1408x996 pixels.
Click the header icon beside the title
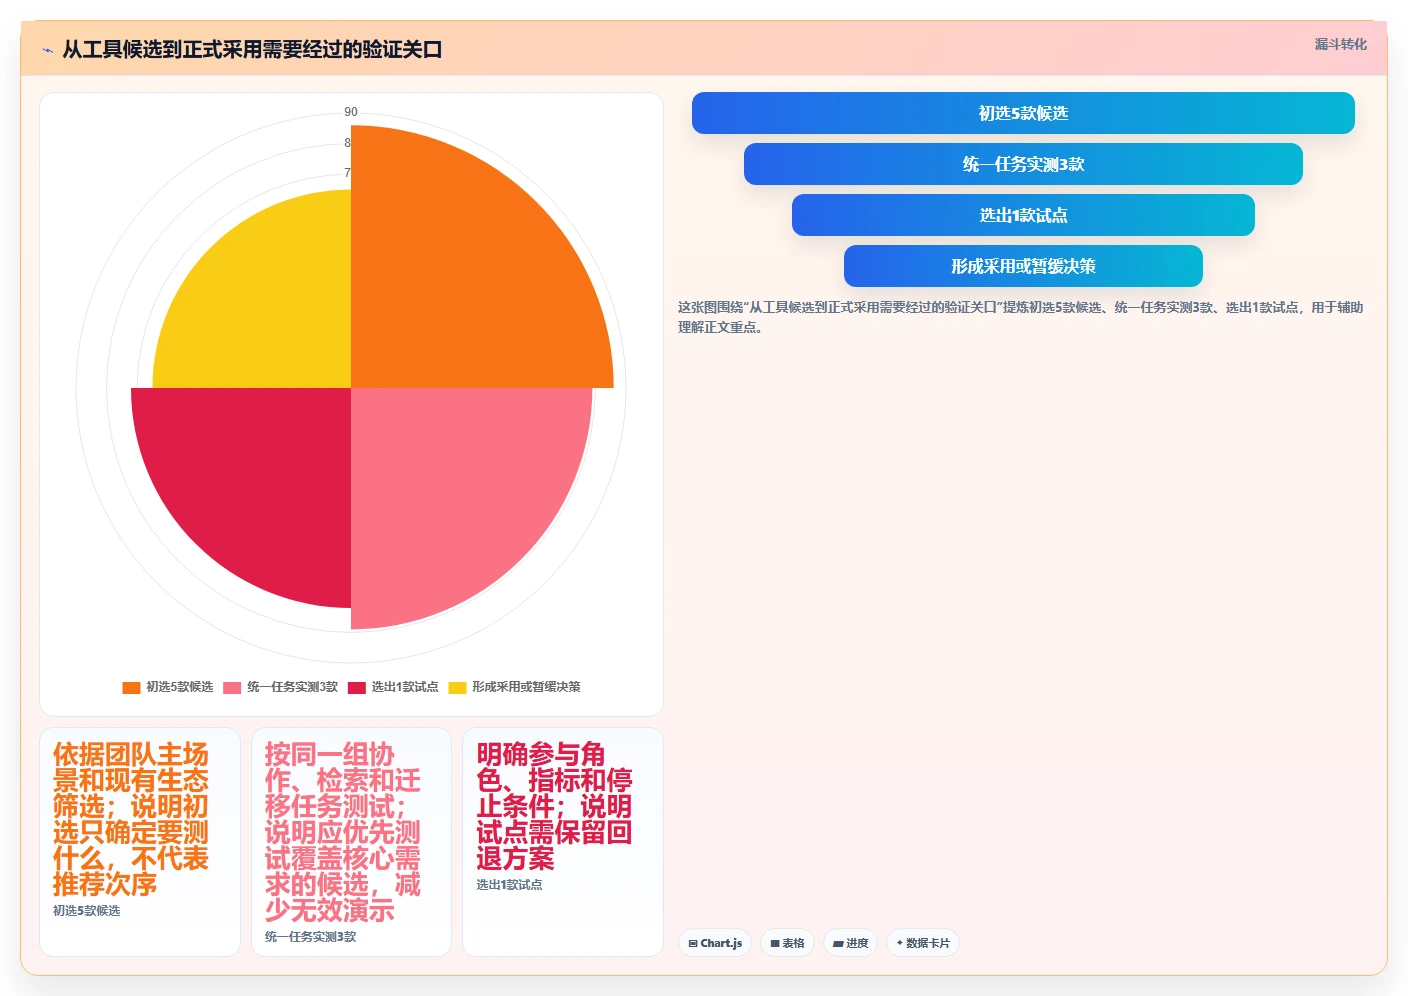(x=47, y=50)
